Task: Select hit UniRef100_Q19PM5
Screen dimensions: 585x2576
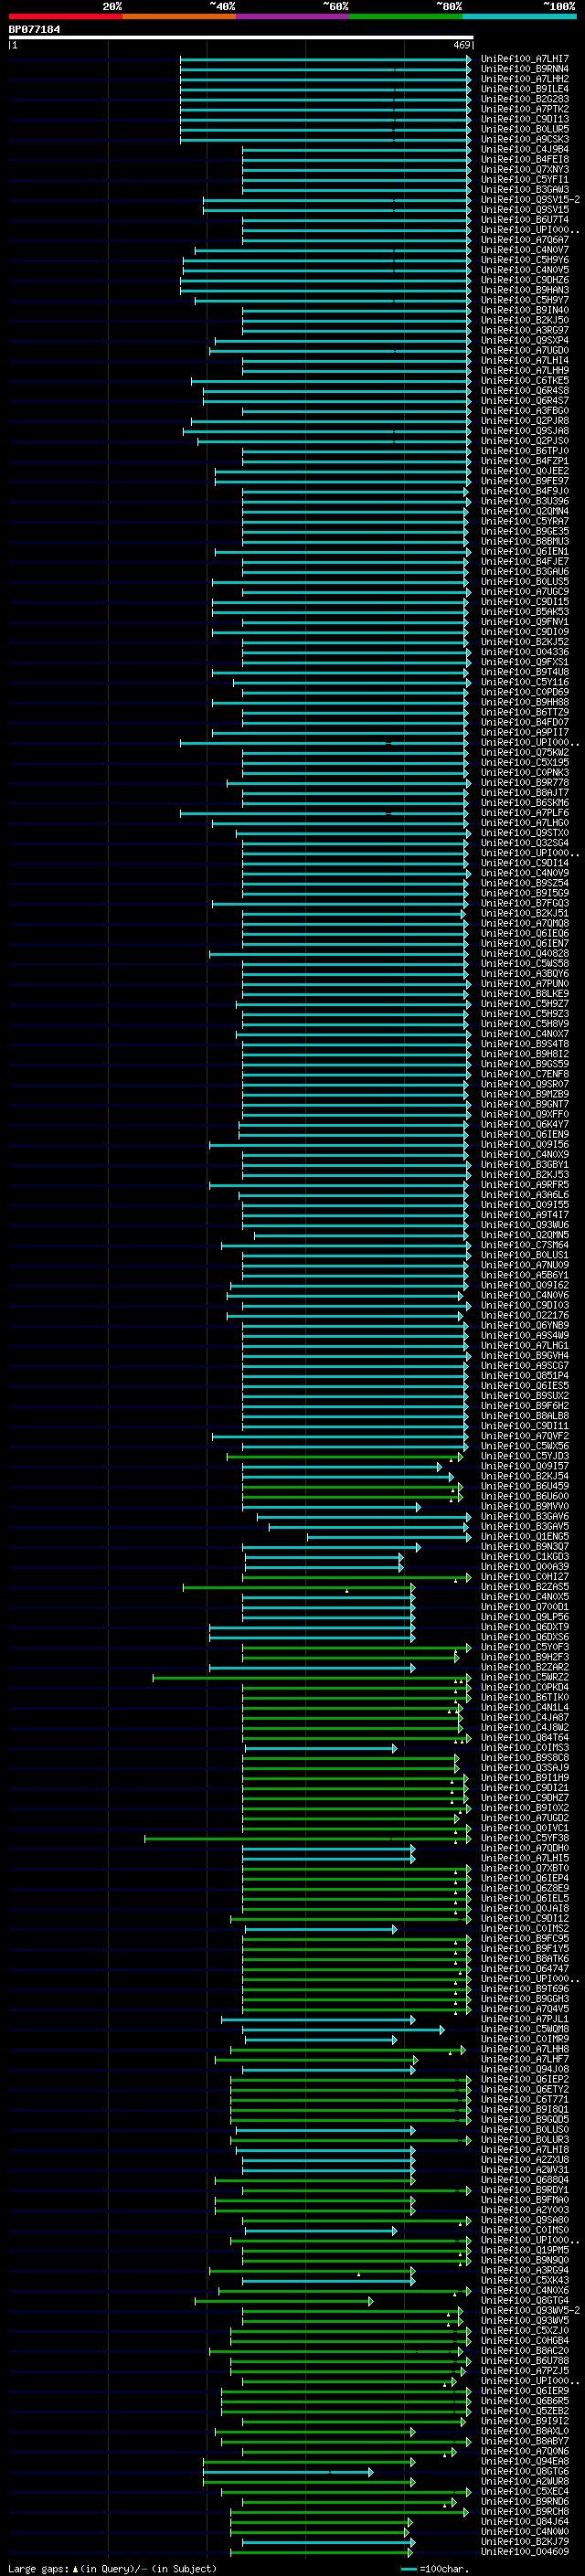Action: pyautogui.click(x=524, y=2251)
